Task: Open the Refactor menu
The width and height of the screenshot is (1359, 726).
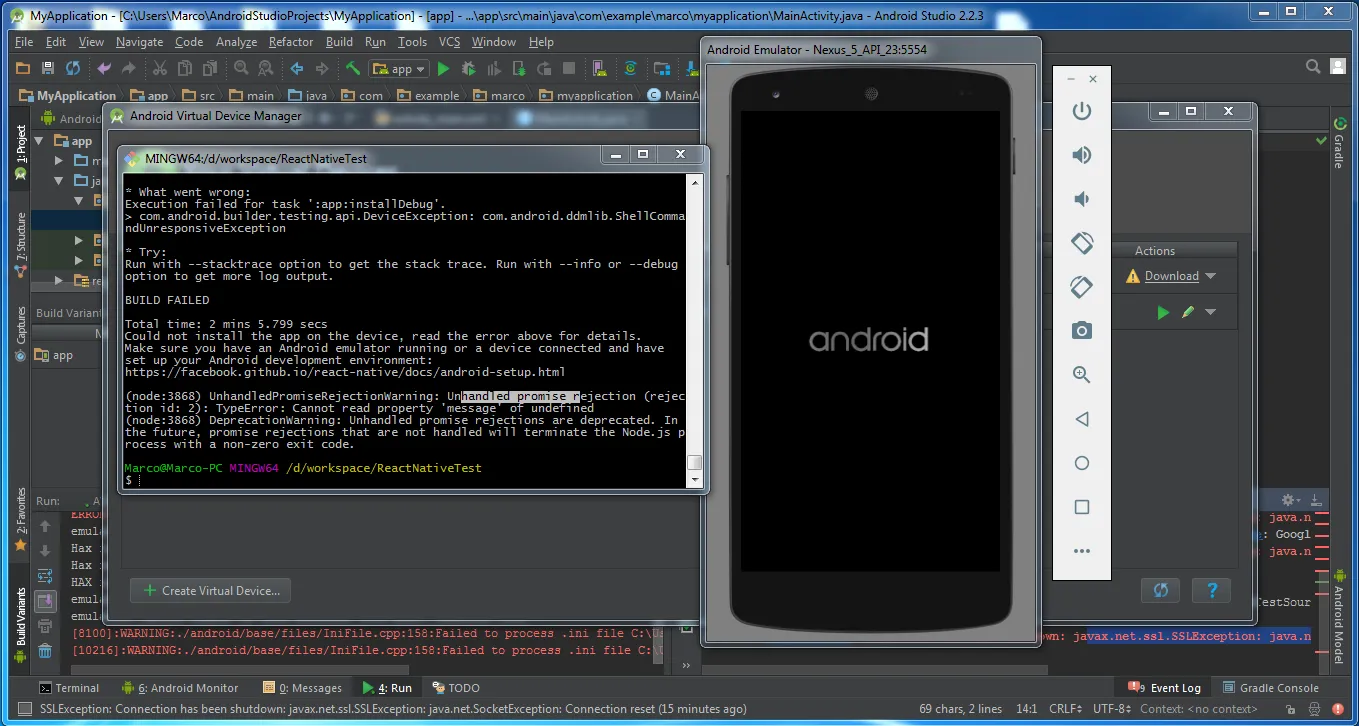Action: click(291, 42)
